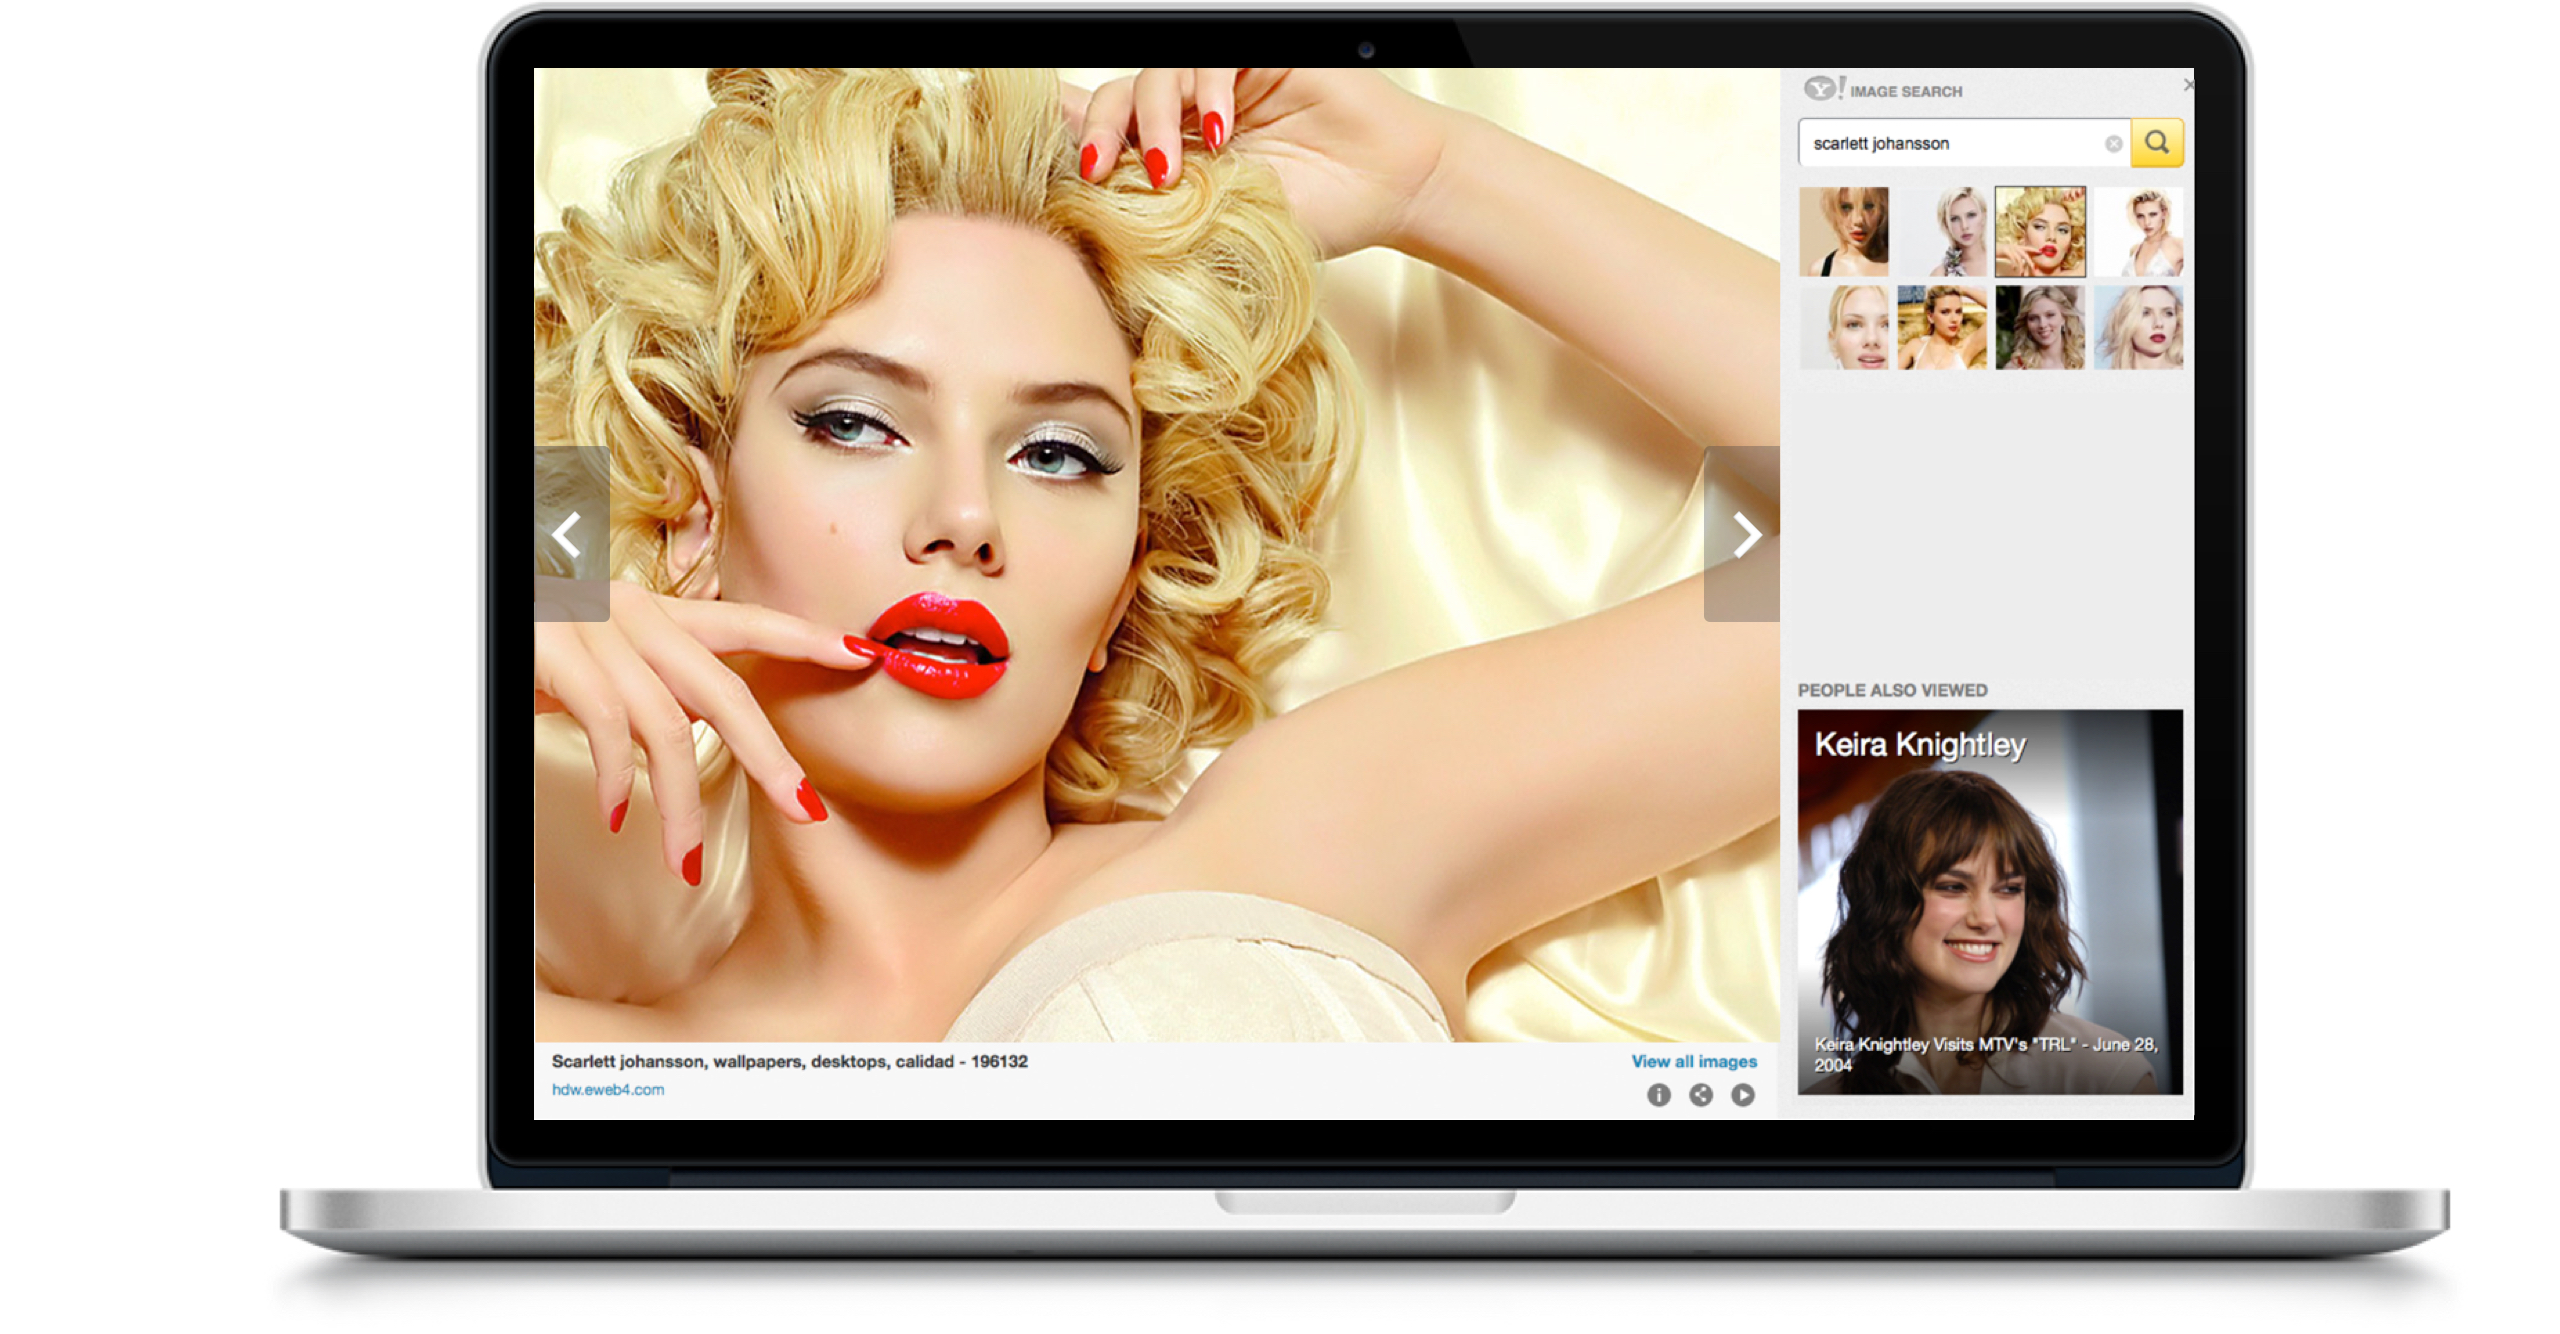This screenshot has width=2560, height=1334.
Task: Close the image viewer panel
Action: [2188, 85]
